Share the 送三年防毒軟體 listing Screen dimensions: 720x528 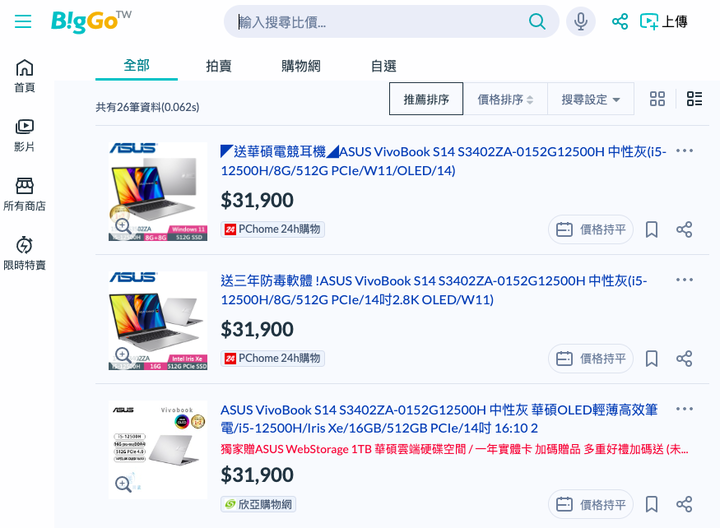click(684, 359)
